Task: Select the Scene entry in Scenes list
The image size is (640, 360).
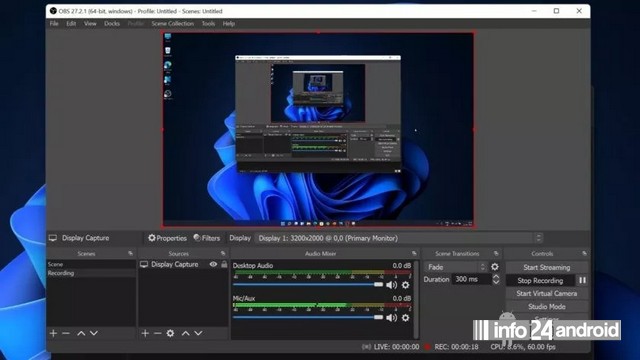Action: (91, 264)
